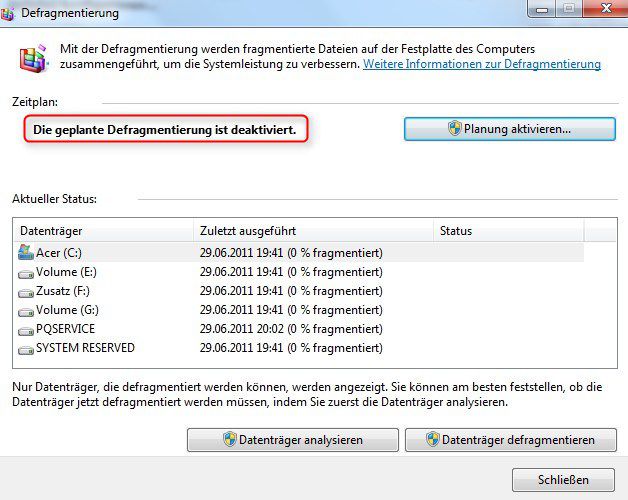Click shield icon on Datenträger analysieren button
This screenshot has height=500, width=628.
coord(229,439)
